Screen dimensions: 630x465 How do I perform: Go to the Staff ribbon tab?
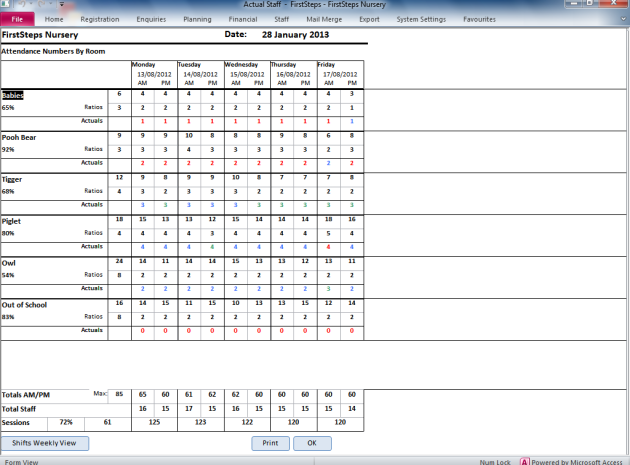pos(281,19)
